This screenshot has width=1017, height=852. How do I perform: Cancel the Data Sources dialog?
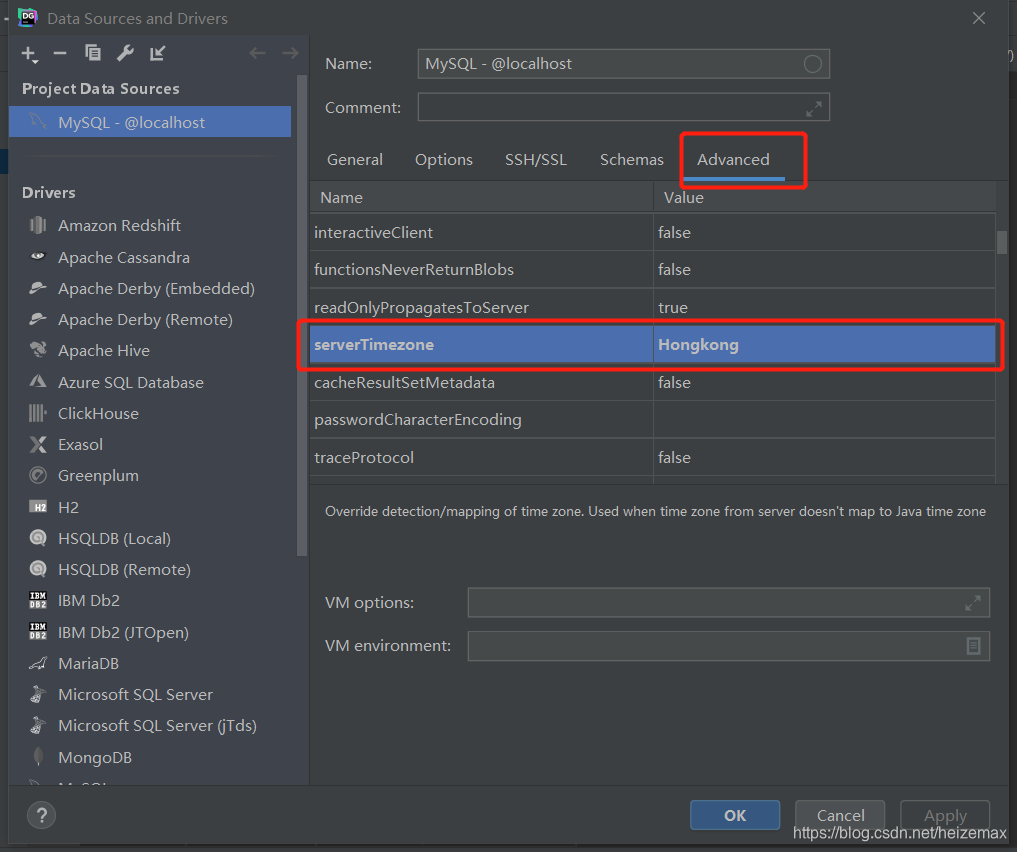click(839, 814)
